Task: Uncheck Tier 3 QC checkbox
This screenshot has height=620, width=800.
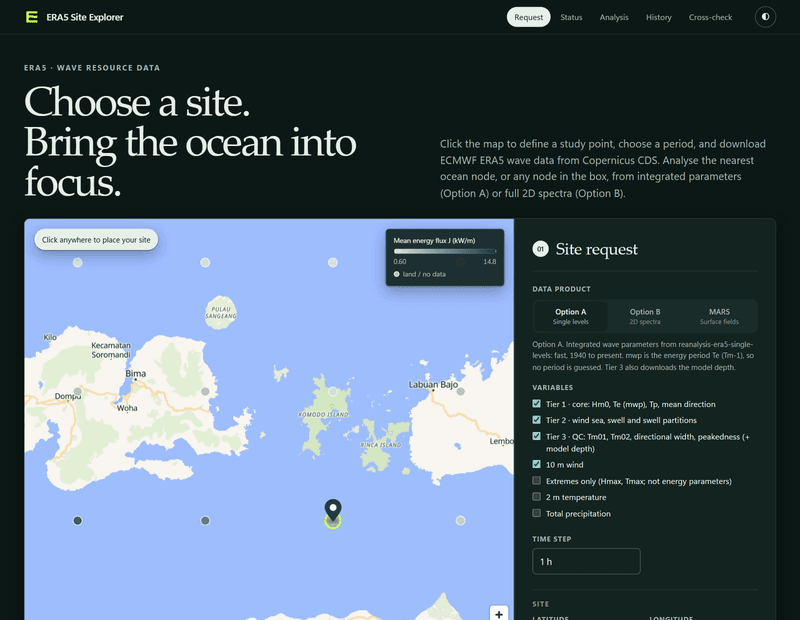Action: 536,436
